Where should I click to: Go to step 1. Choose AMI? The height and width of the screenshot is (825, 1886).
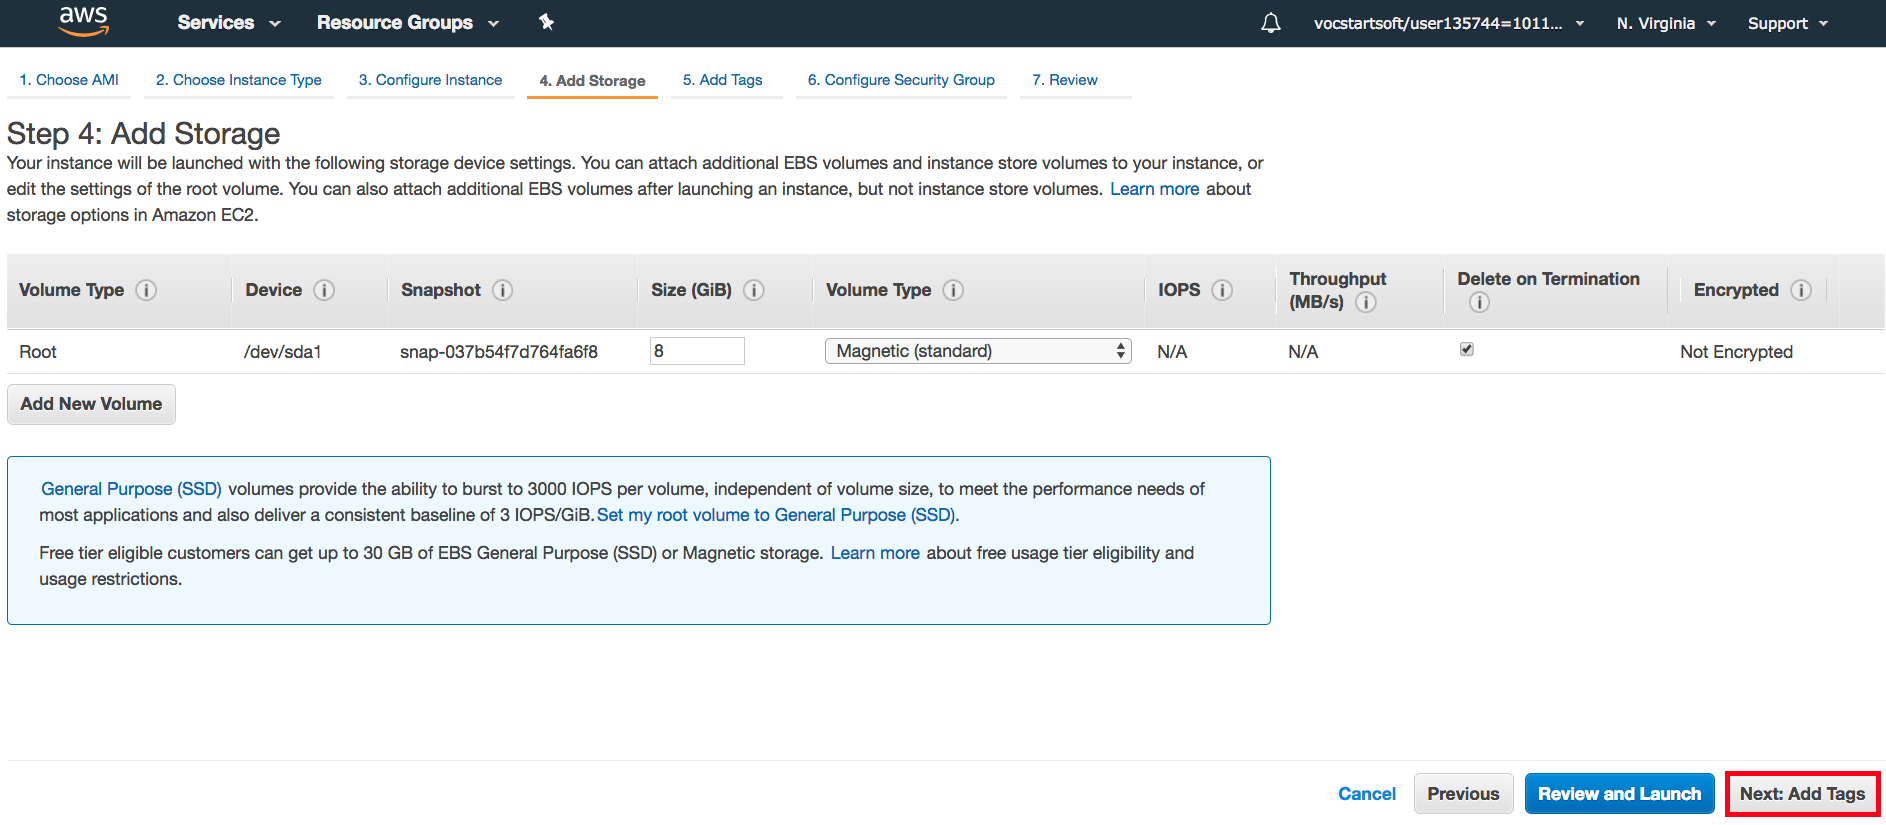pos(69,80)
